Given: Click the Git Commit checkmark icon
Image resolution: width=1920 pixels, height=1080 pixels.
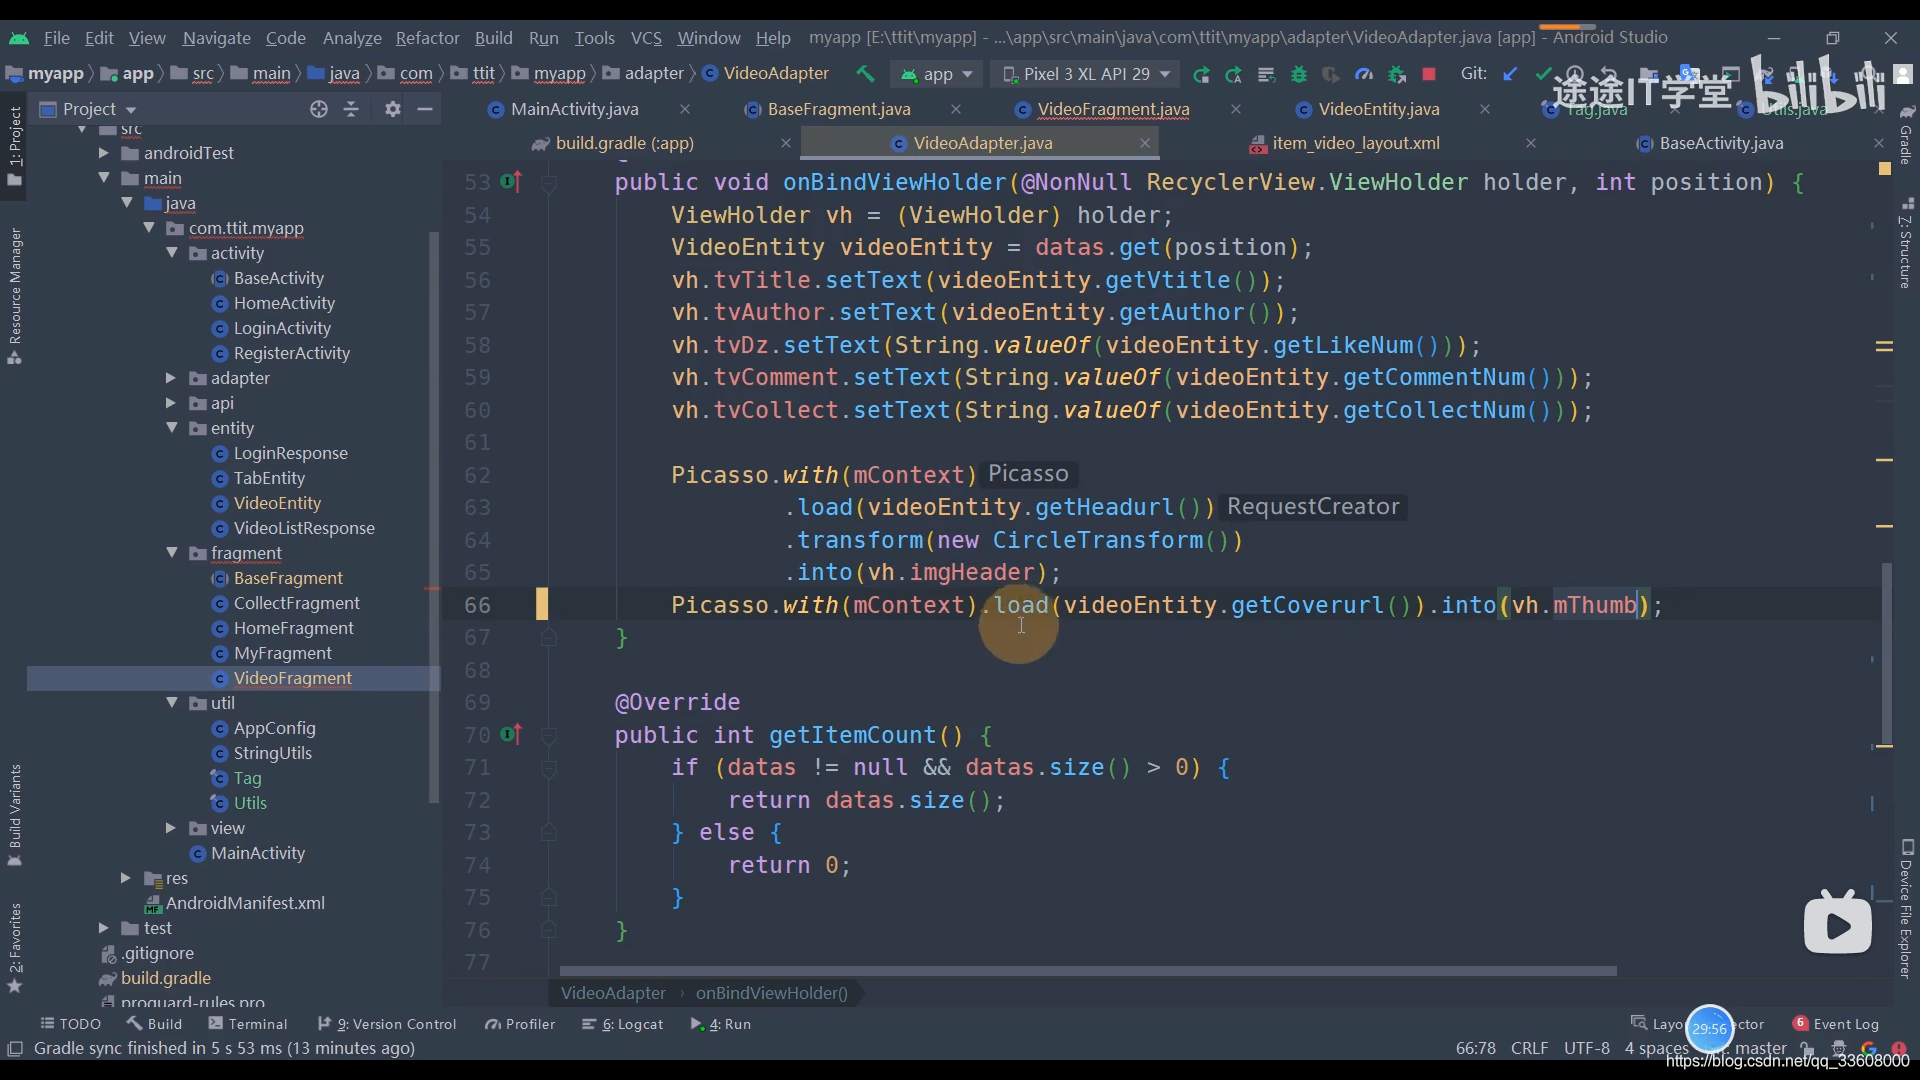Looking at the screenshot, I should (x=1543, y=74).
